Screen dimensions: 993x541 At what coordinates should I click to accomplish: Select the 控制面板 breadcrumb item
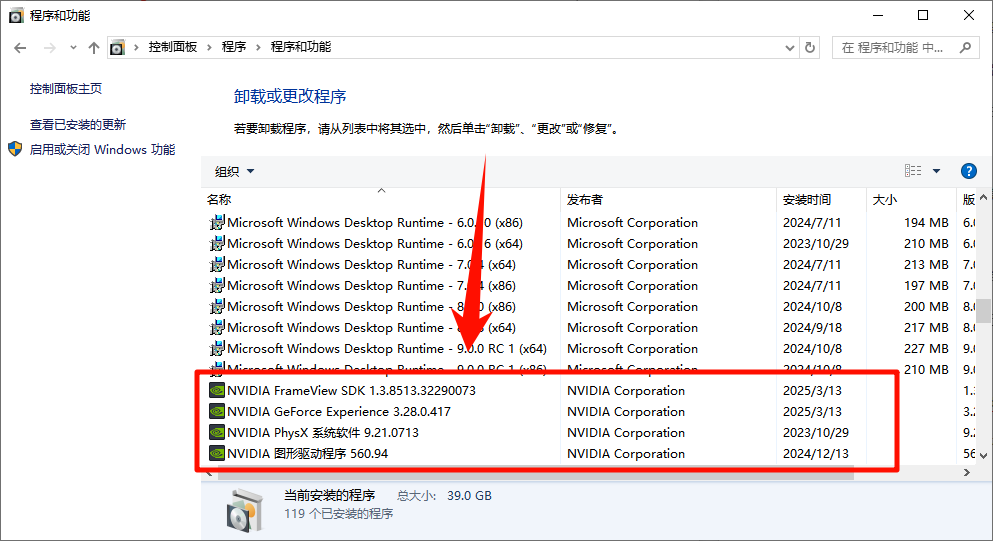tap(172, 47)
